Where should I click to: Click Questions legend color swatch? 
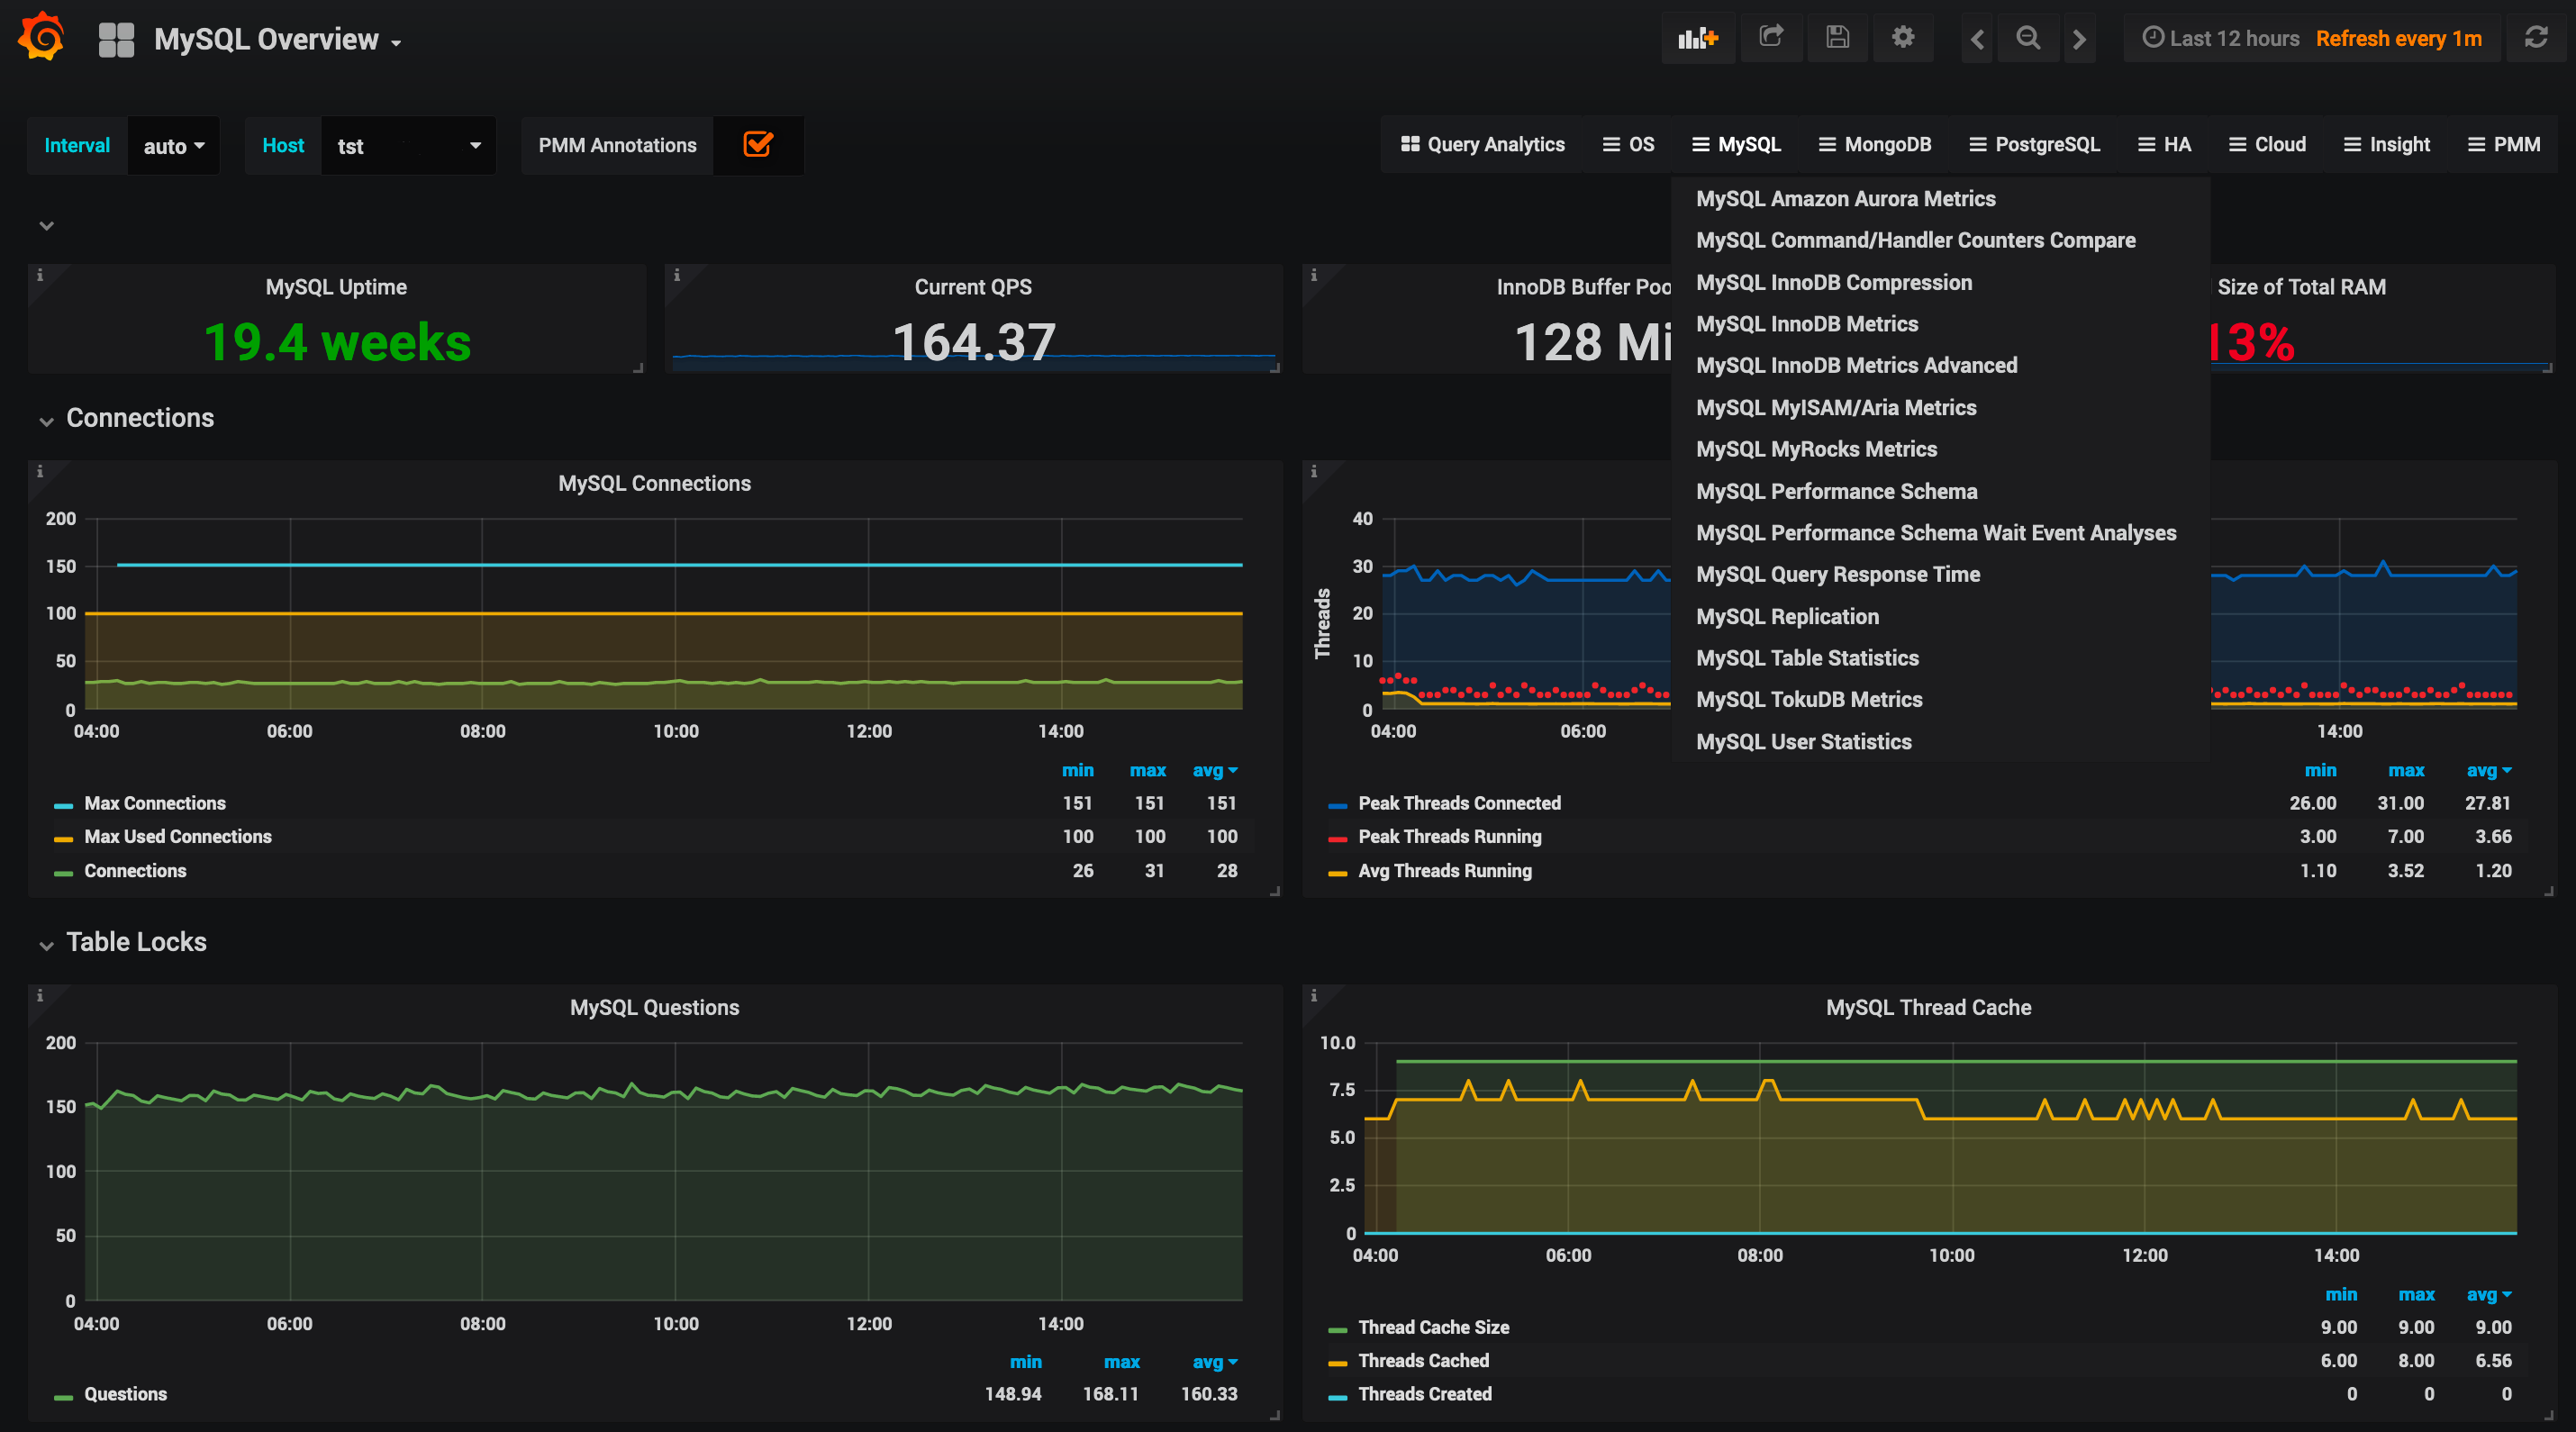pos(63,1397)
